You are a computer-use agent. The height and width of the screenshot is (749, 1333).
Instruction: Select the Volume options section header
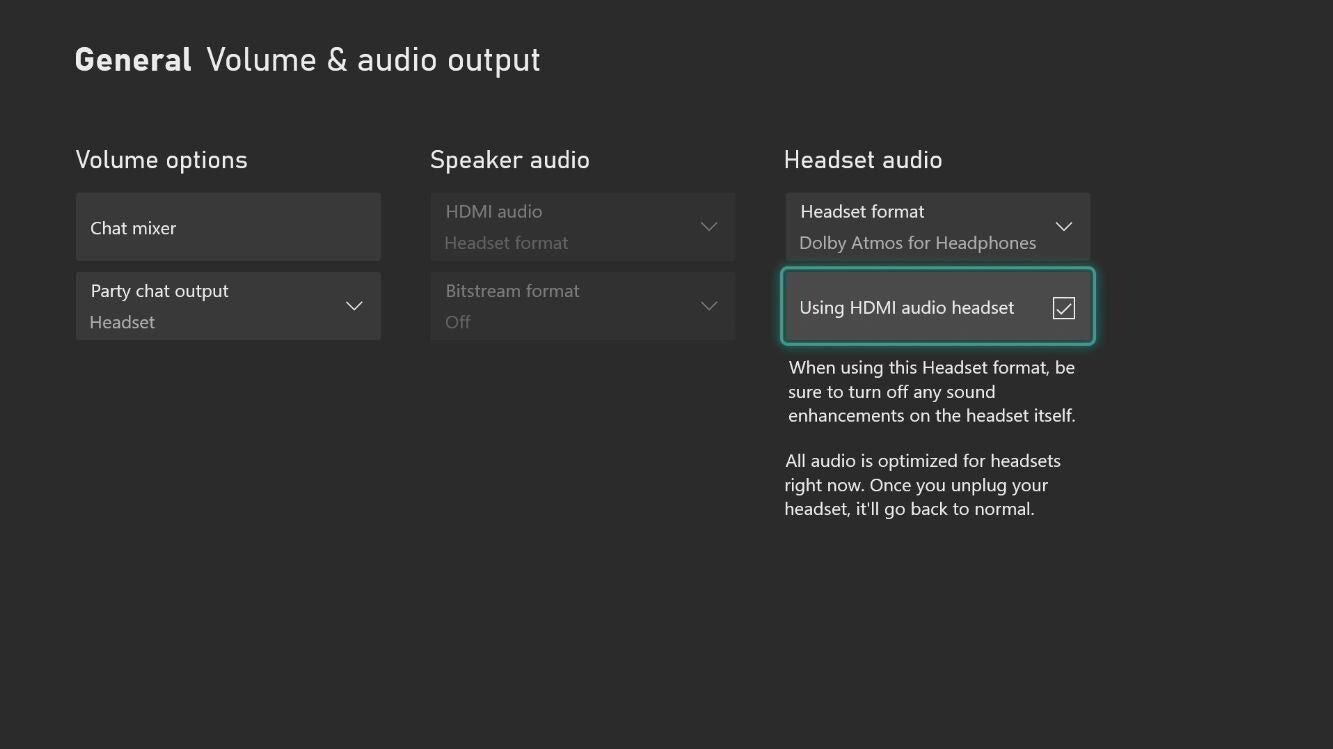(x=161, y=160)
